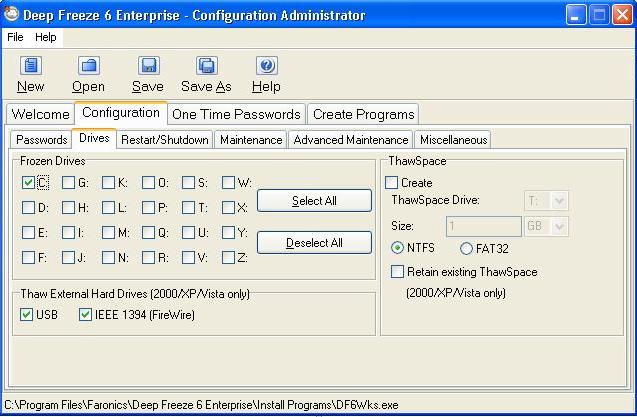The width and height of the screenshot is (637, 417).
Task: Select the NTFS radio button
Action: (397, 248)
